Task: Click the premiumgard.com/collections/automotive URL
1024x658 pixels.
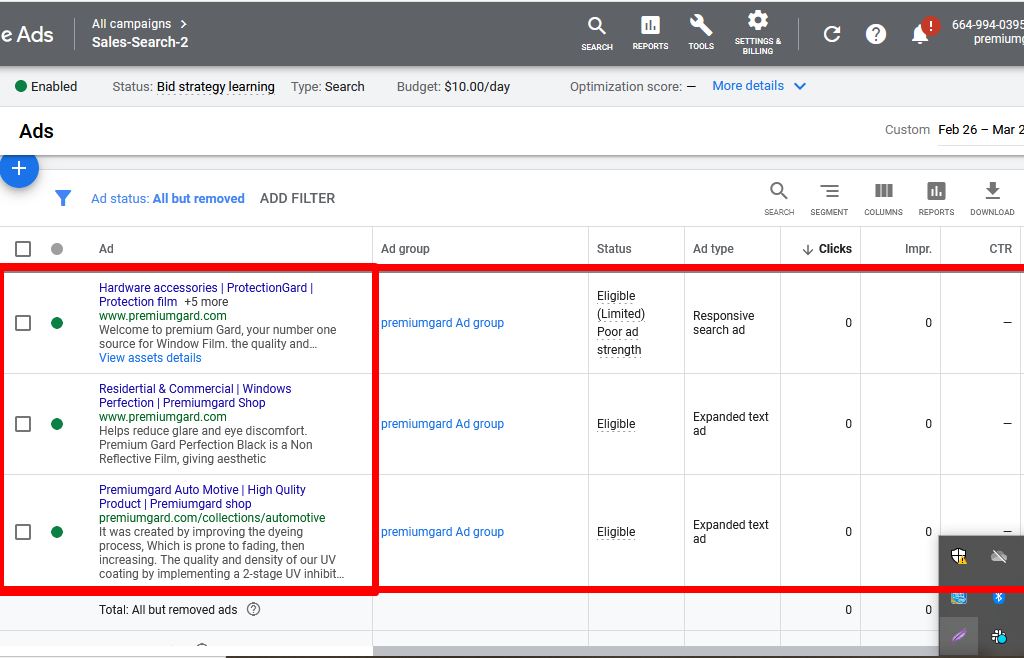Action: click(x=212, y=518)
